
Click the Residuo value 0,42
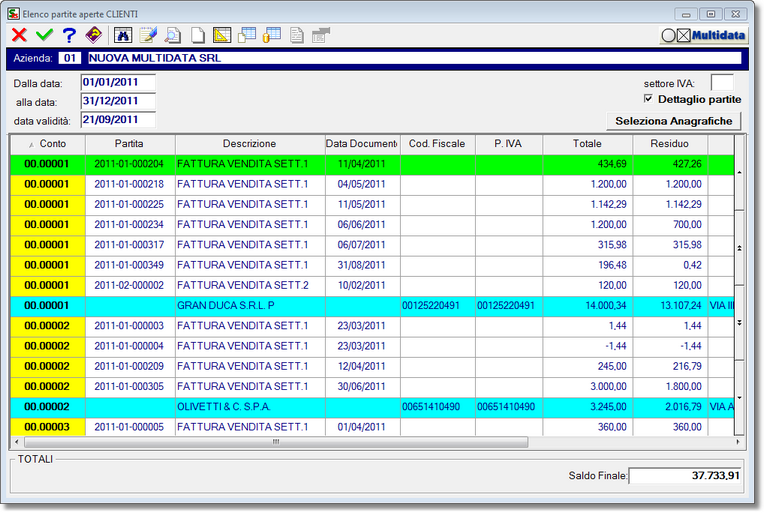click(692, 265)
